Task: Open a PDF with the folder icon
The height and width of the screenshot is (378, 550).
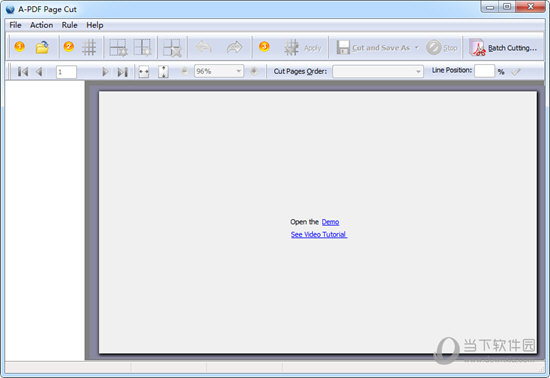Action: point(42,47)
